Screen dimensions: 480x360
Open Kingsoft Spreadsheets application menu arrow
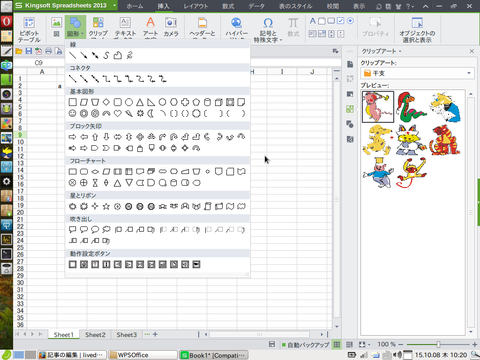[x=114, y=5]
